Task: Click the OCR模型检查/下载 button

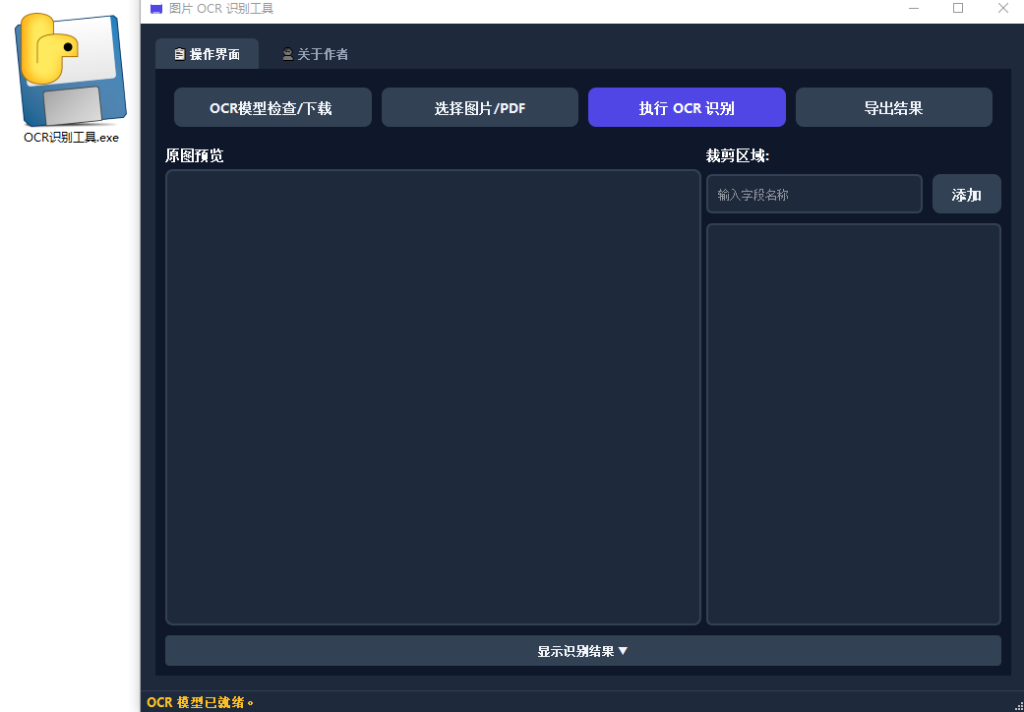Action: pyautogui.click(x=272, y=107)
